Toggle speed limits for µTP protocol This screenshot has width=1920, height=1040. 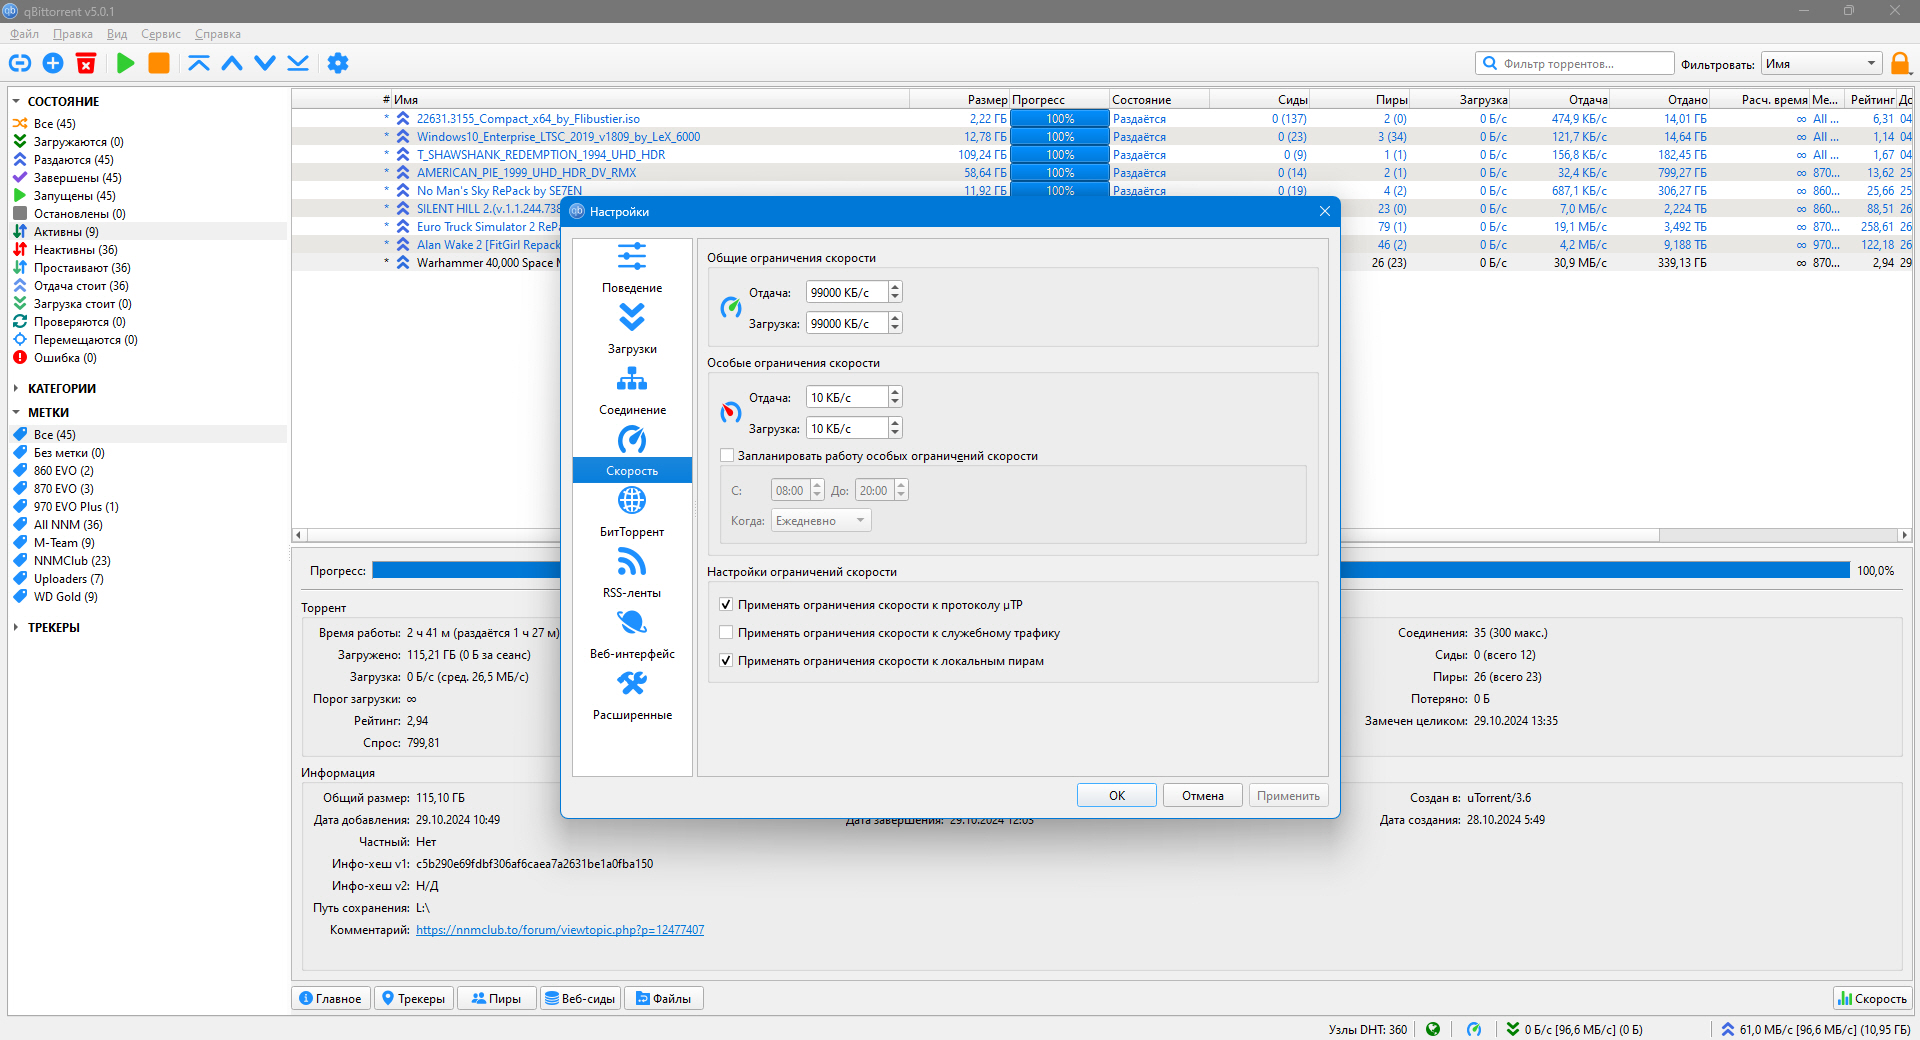coord(726,605)
